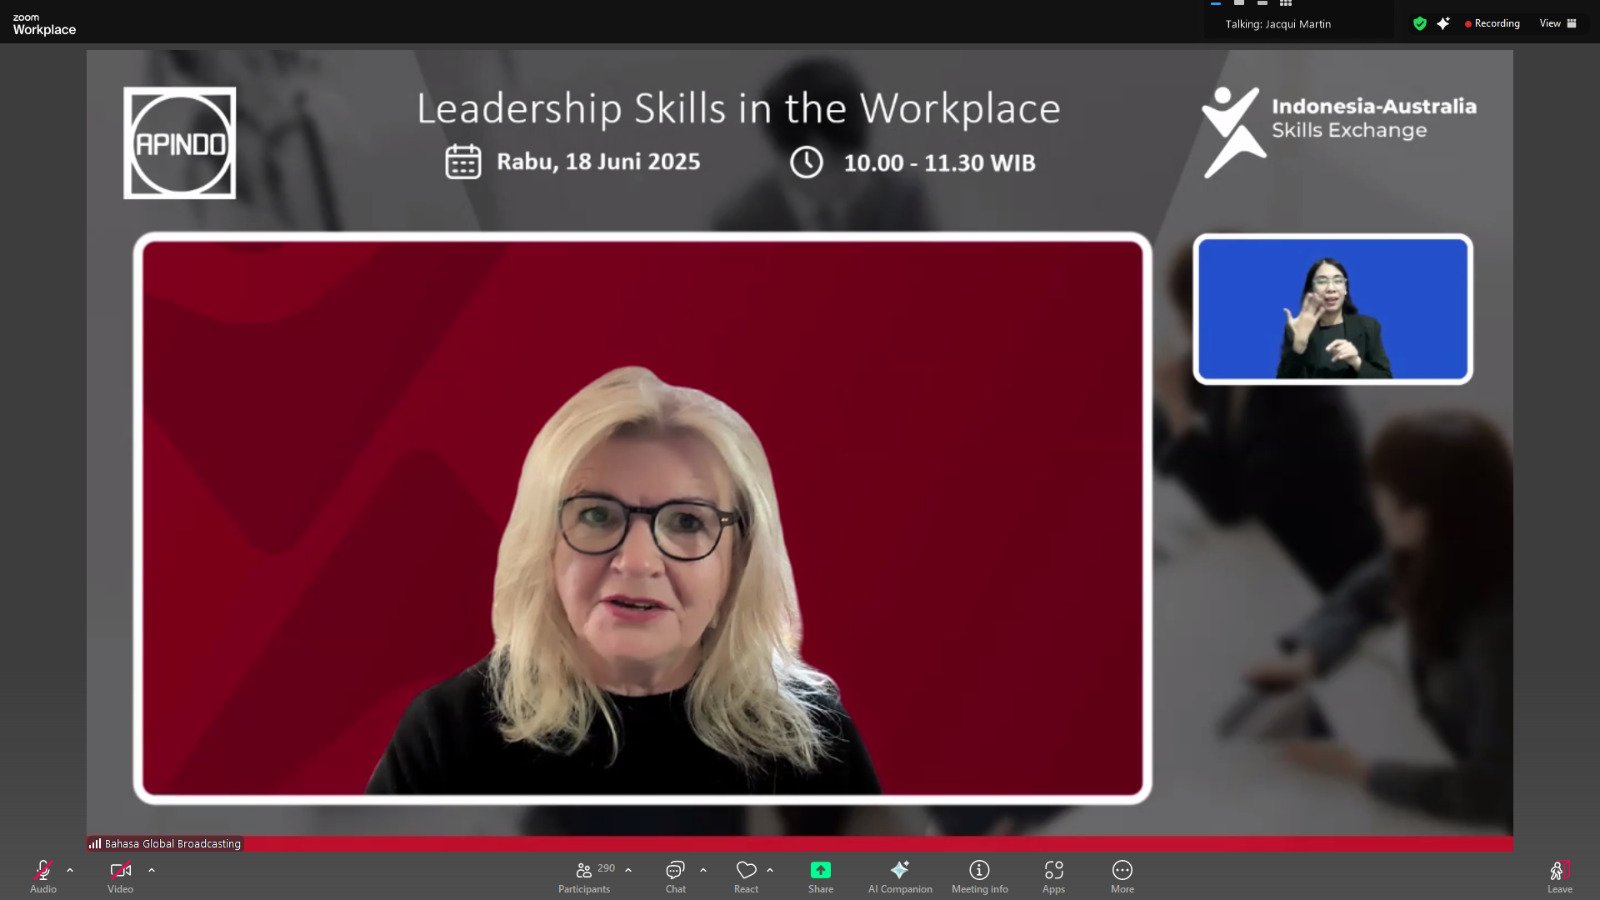Select the main speaker video tile
Image resolution: width=1600 pixels, height=900 pixels.
click(x=642, y=518)
